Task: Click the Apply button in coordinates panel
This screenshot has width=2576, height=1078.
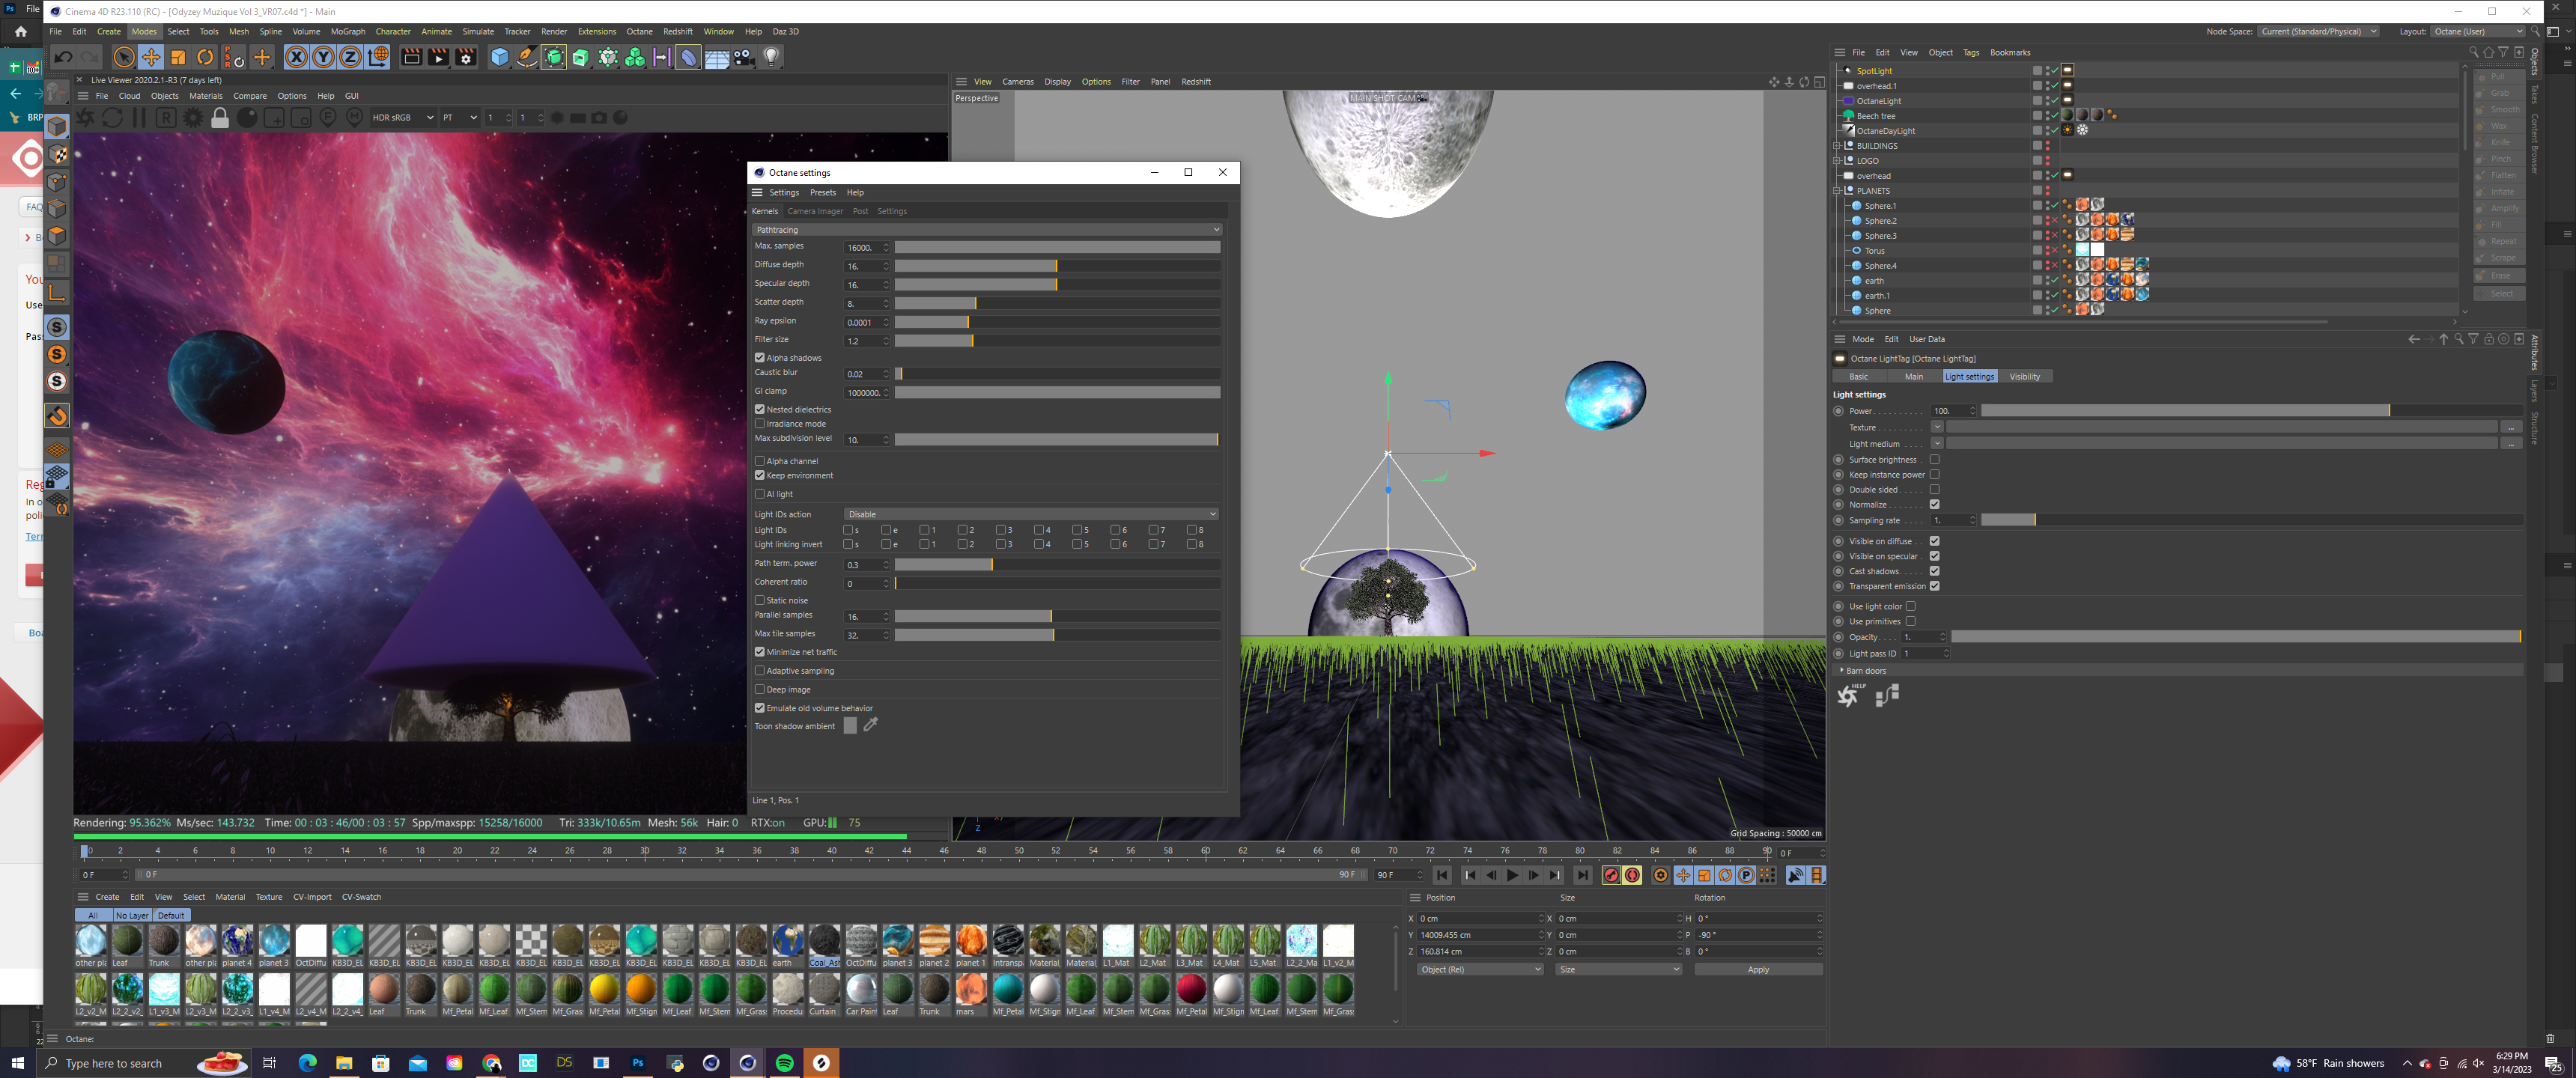Action: (1757, 970)
